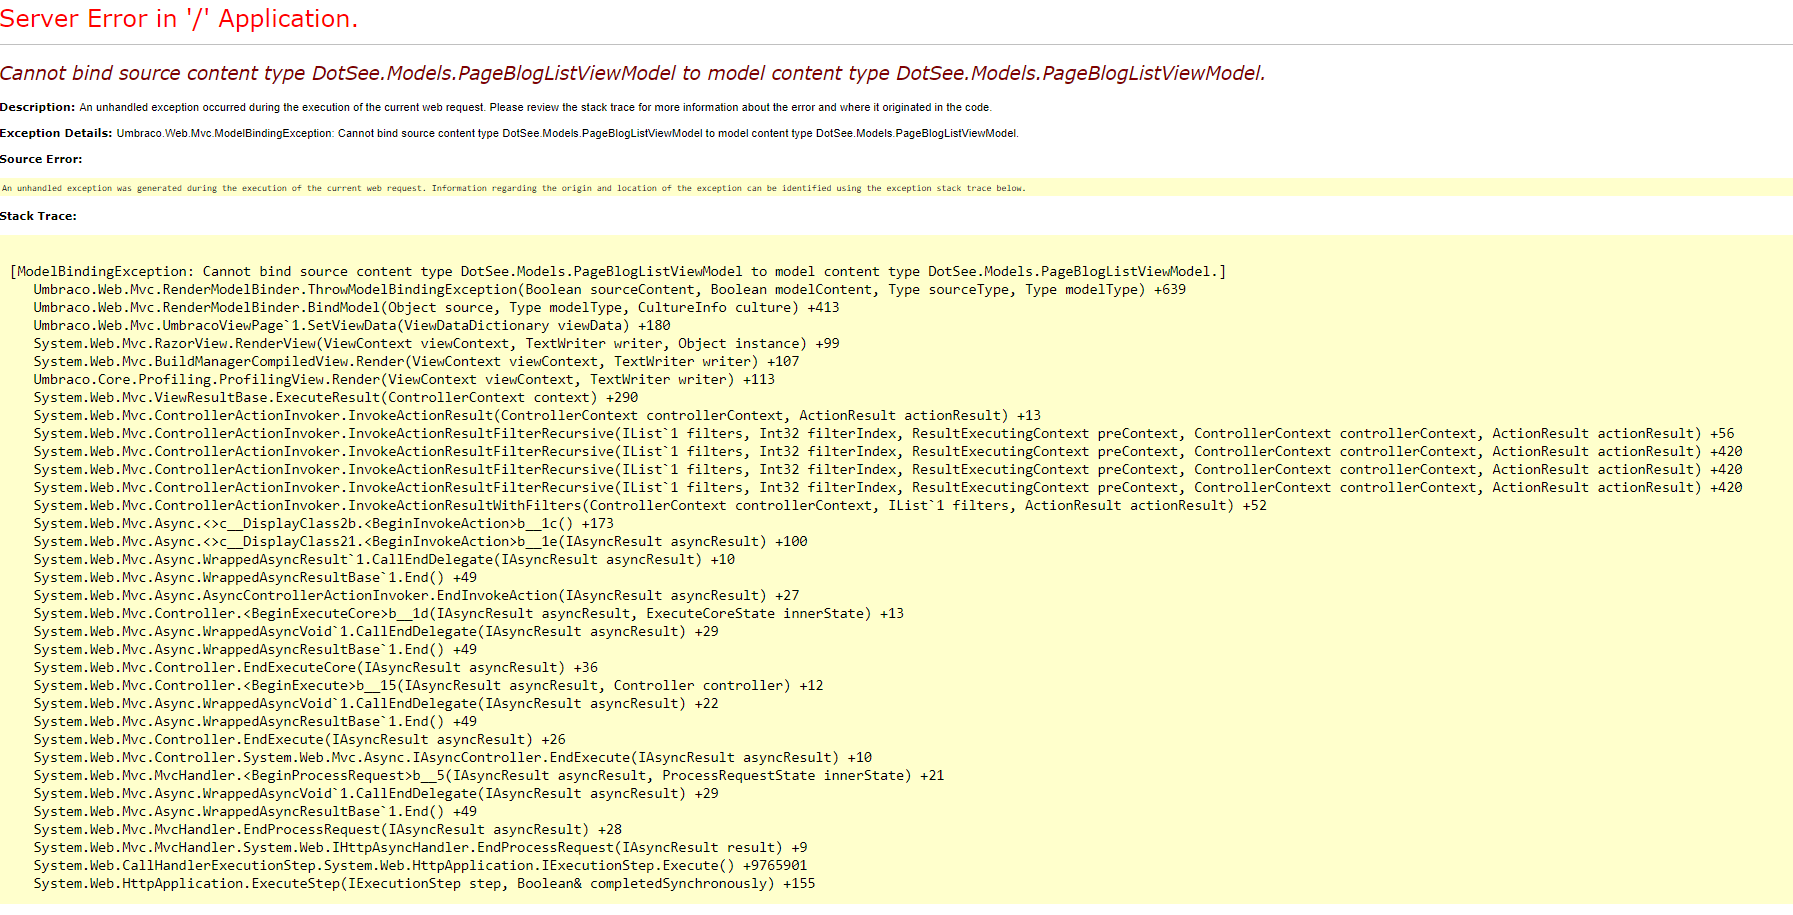
Task: Click the 'Source Error:' label
Action: (41, 159)
